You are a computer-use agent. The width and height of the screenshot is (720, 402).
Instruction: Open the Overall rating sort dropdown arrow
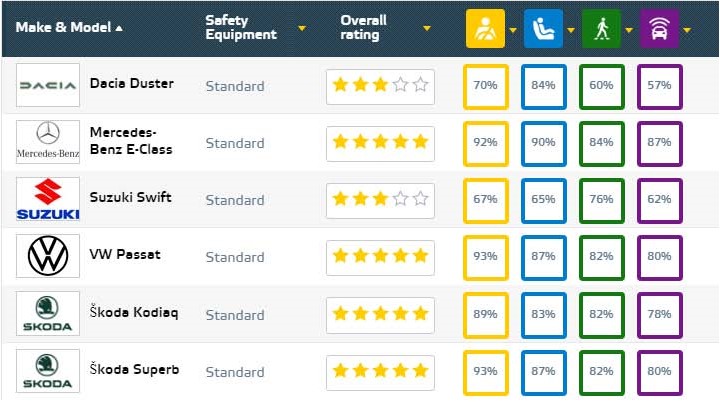pos(428,28)
